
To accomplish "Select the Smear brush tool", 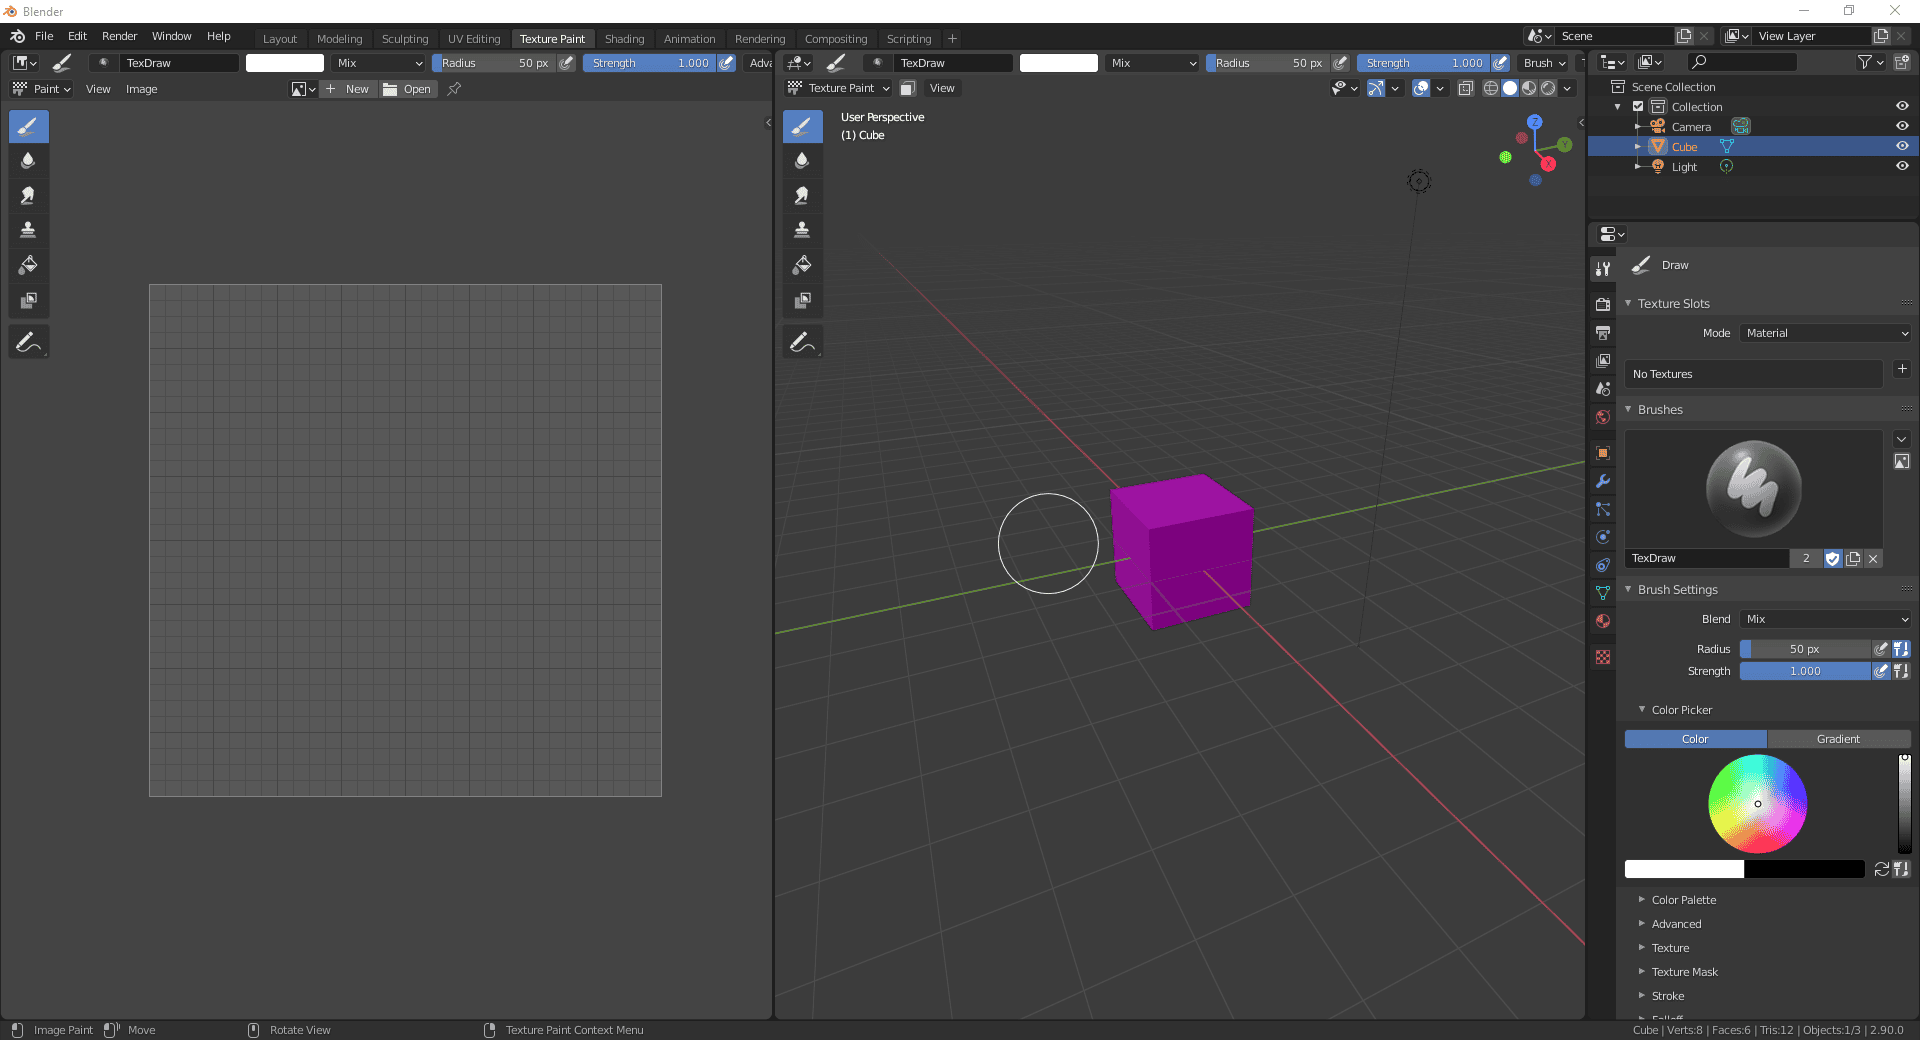I will tap(28, 195).
